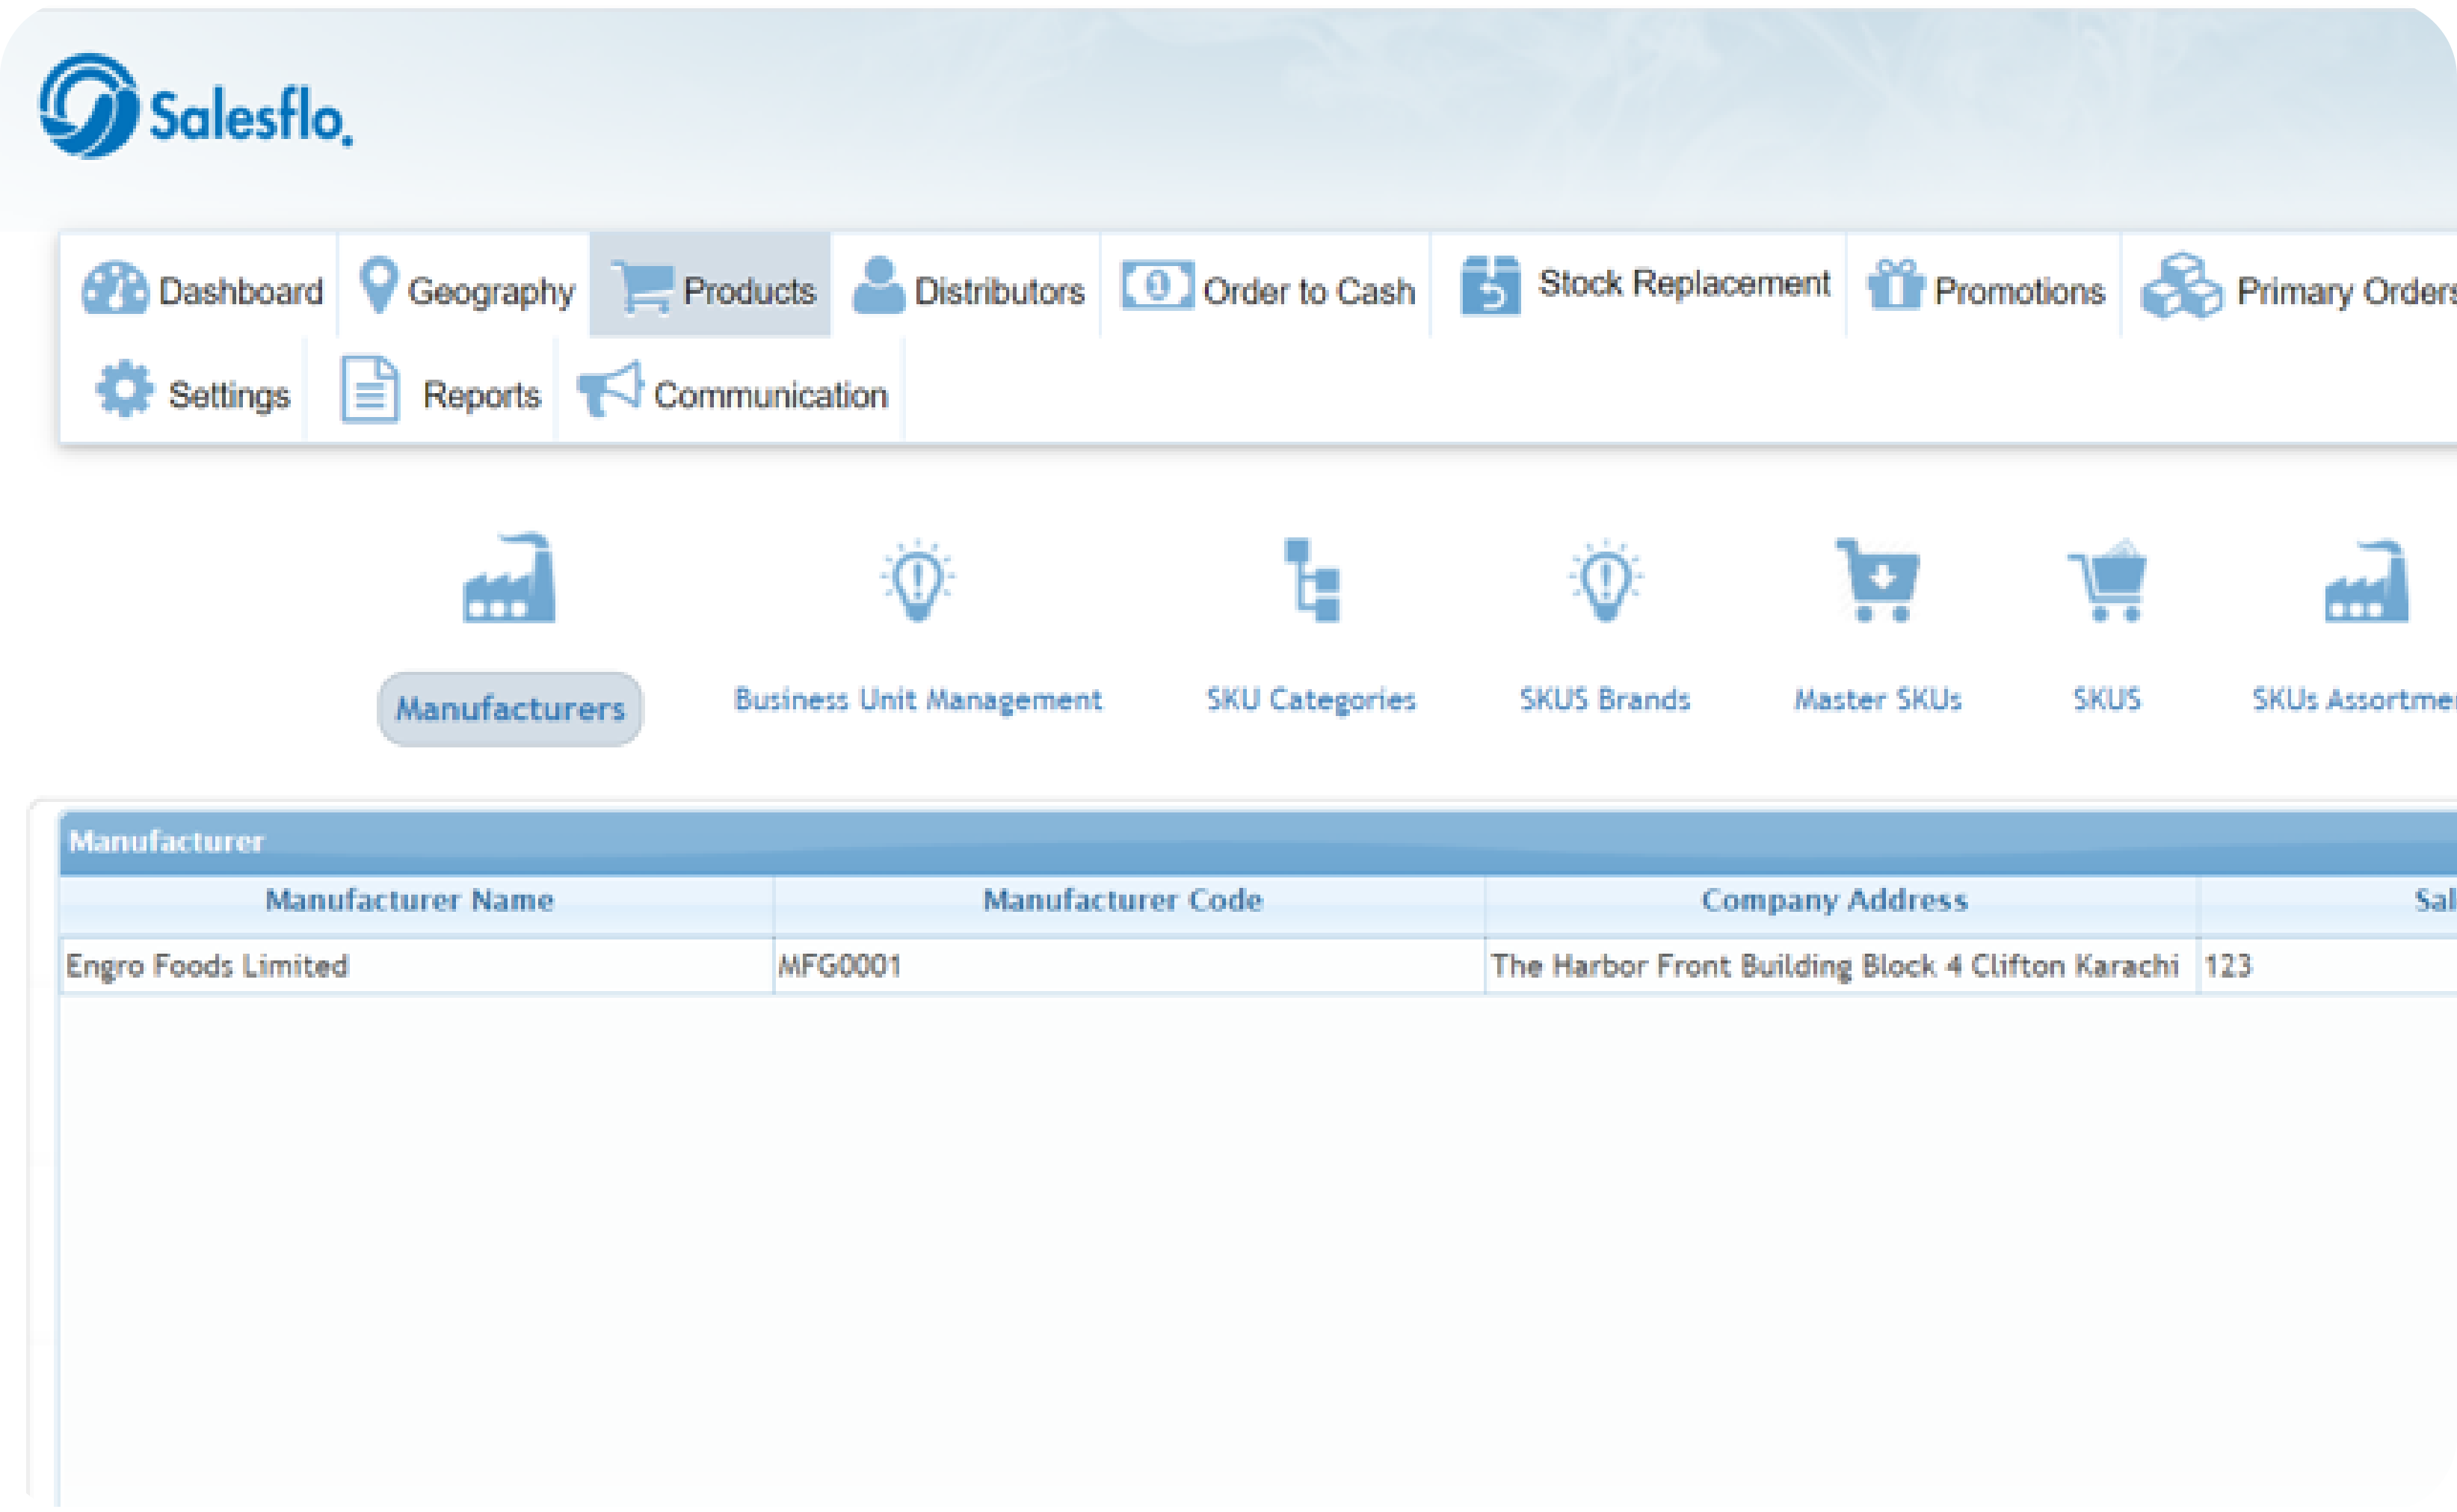Click the Manufacturers factory icon

point(508,581)
